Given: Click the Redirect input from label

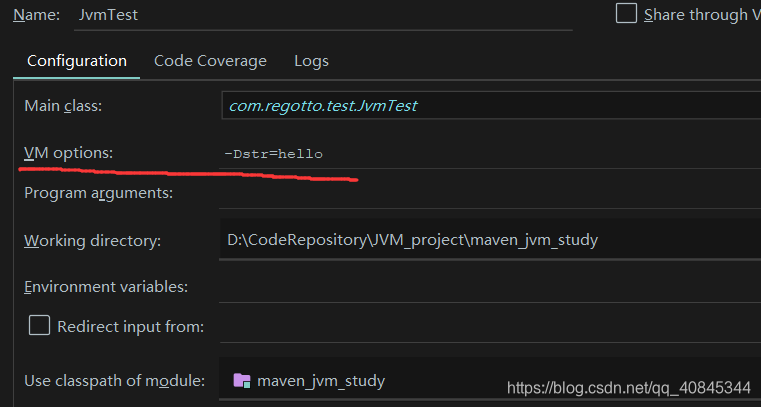Looking at the screenshot, I should pos(131,326).
